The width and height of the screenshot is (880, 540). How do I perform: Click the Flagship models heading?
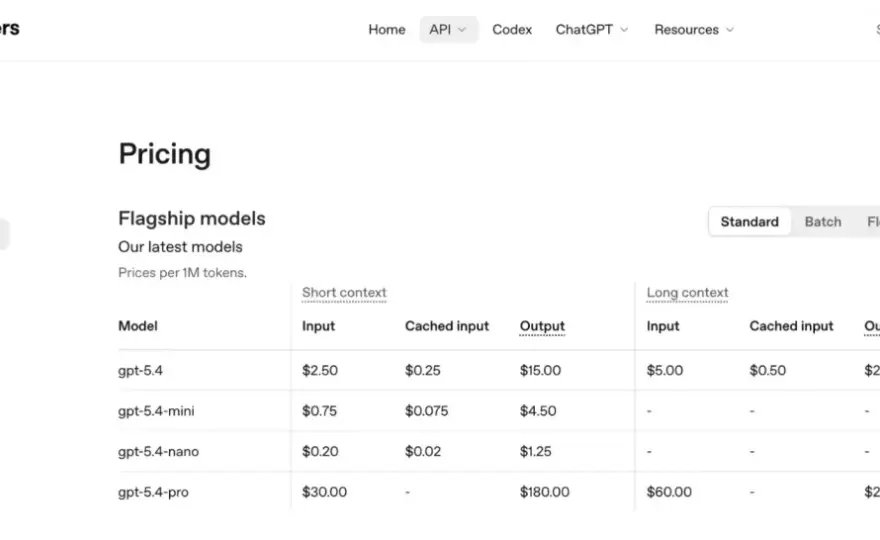191,218
